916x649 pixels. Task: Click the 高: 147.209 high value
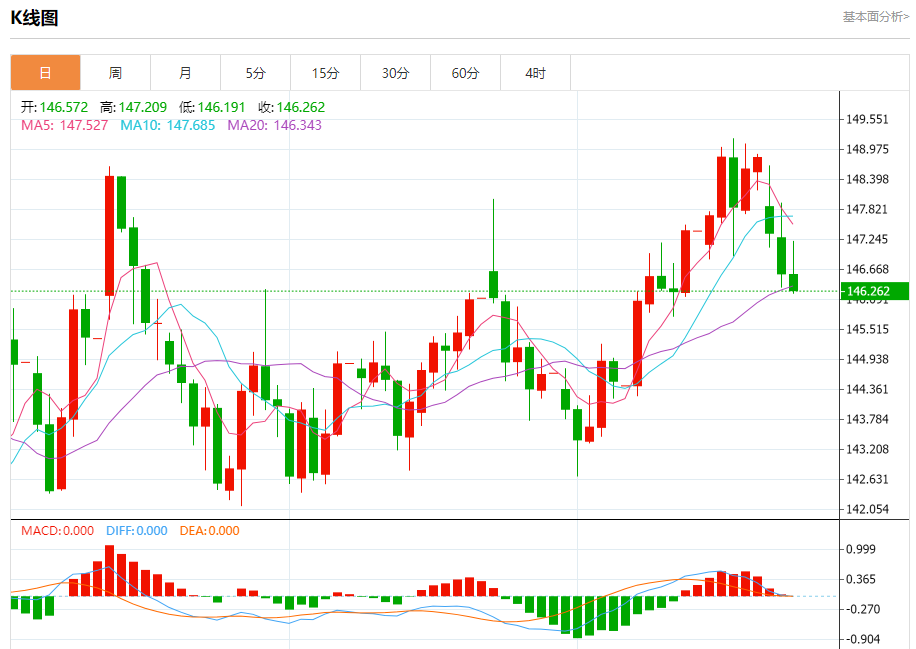pyautogui.click(x=133, y=107)
